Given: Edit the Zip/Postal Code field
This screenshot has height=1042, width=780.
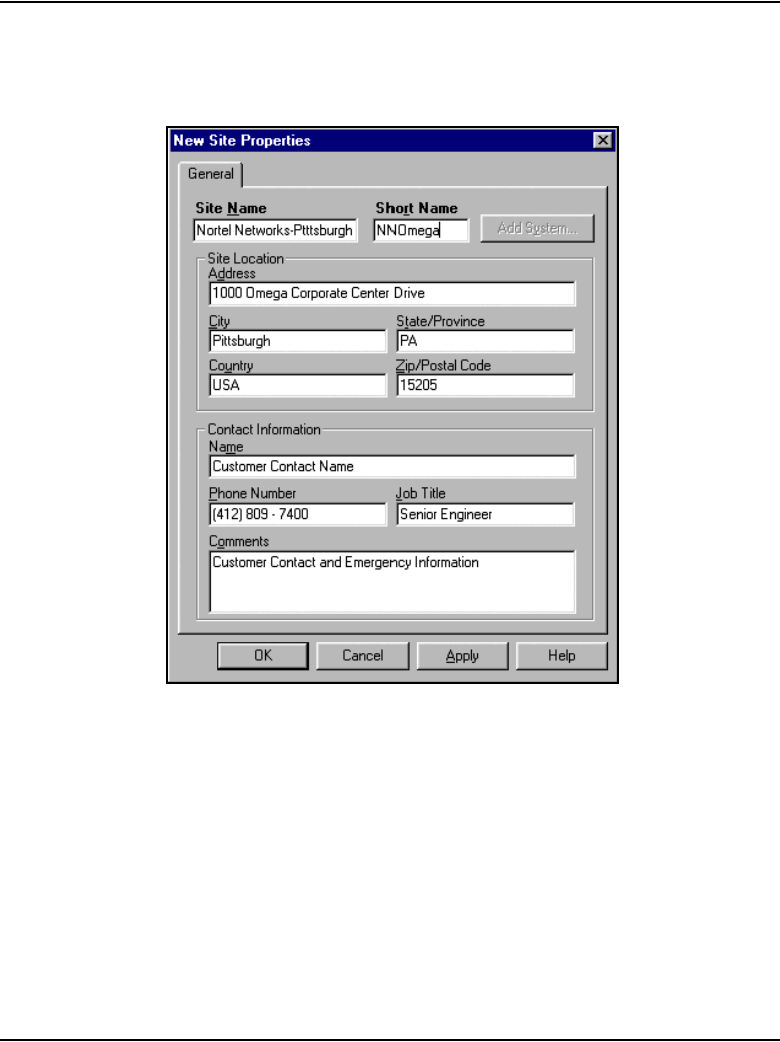Looking at the screenshot, I should click(x=485, y=385).
